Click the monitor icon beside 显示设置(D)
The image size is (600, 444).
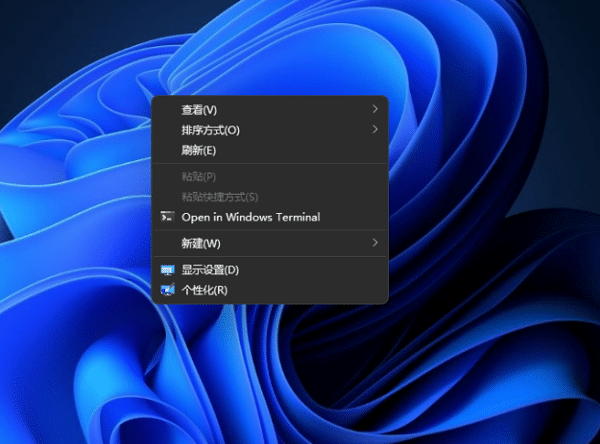point(167,270)
